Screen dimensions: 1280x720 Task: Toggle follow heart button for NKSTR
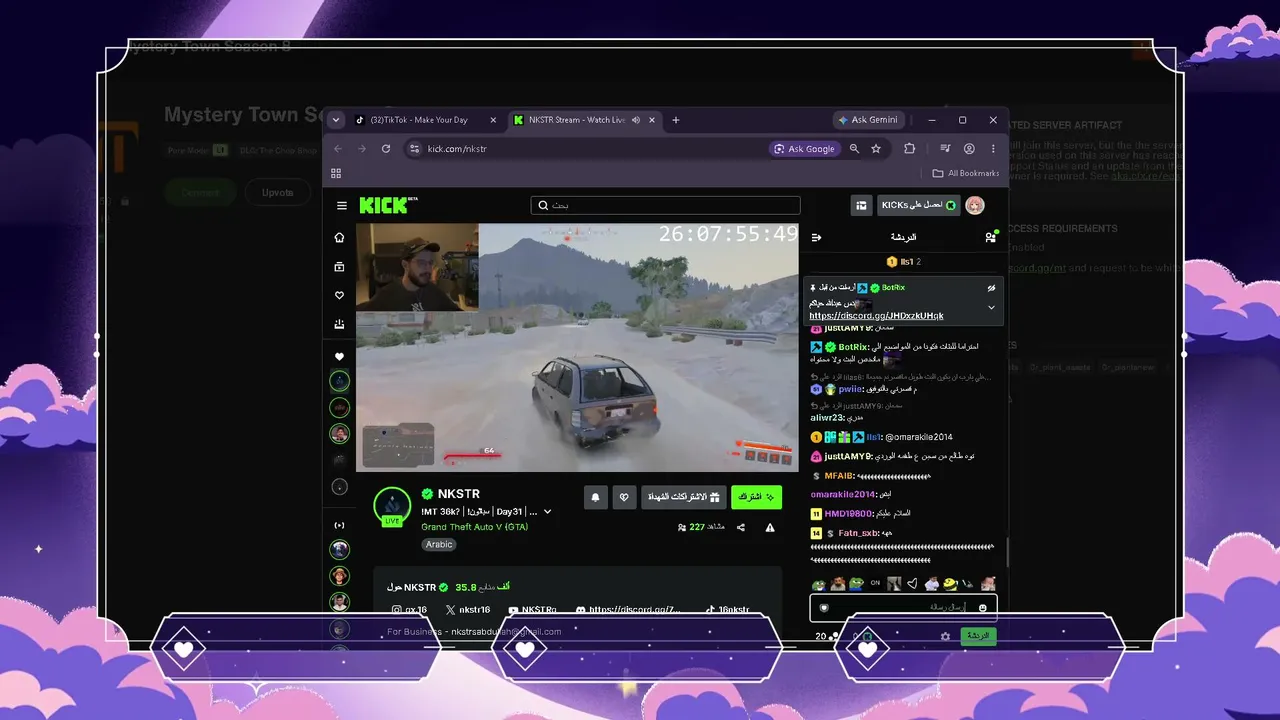click(x=625, y=497)
